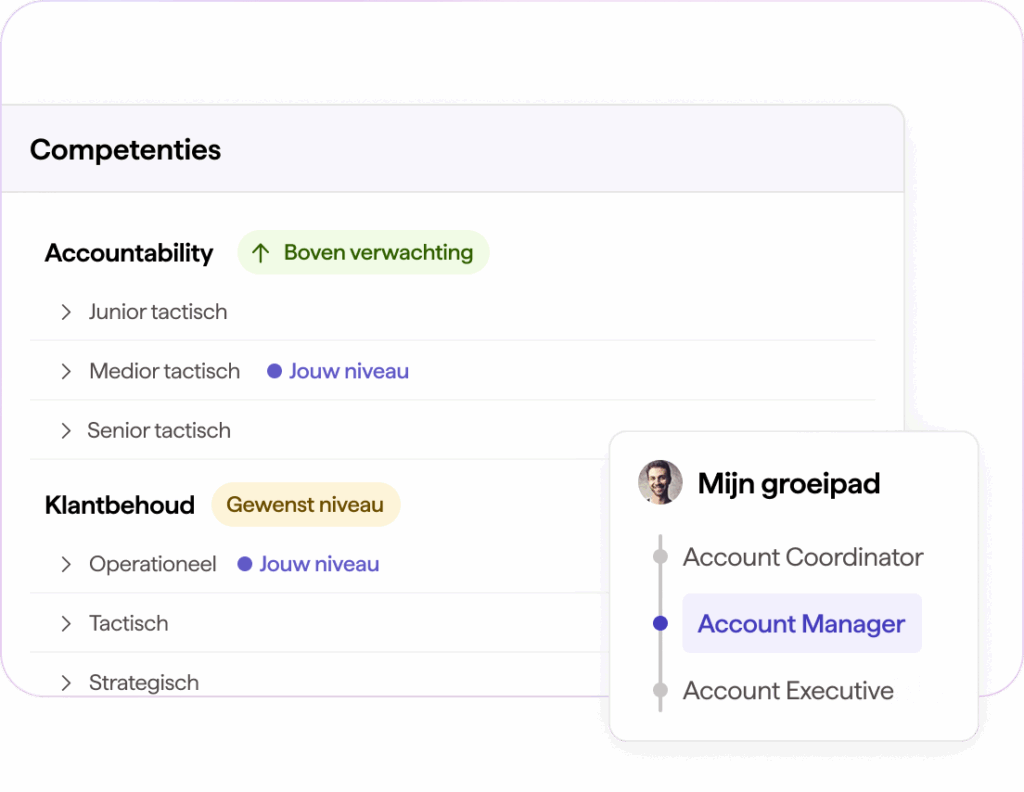This screenshot has height=792, width=1024.
Task: Open the Account Coordinator role
Action: [803, 557]
